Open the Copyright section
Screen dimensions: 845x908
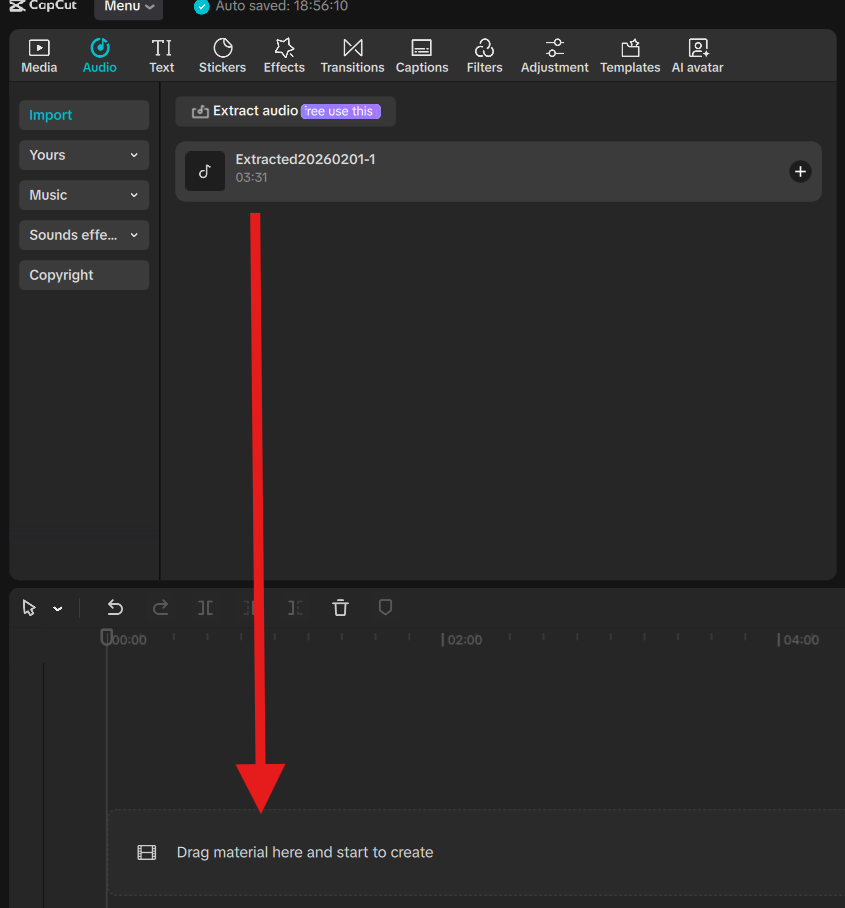tap(84, 274)
